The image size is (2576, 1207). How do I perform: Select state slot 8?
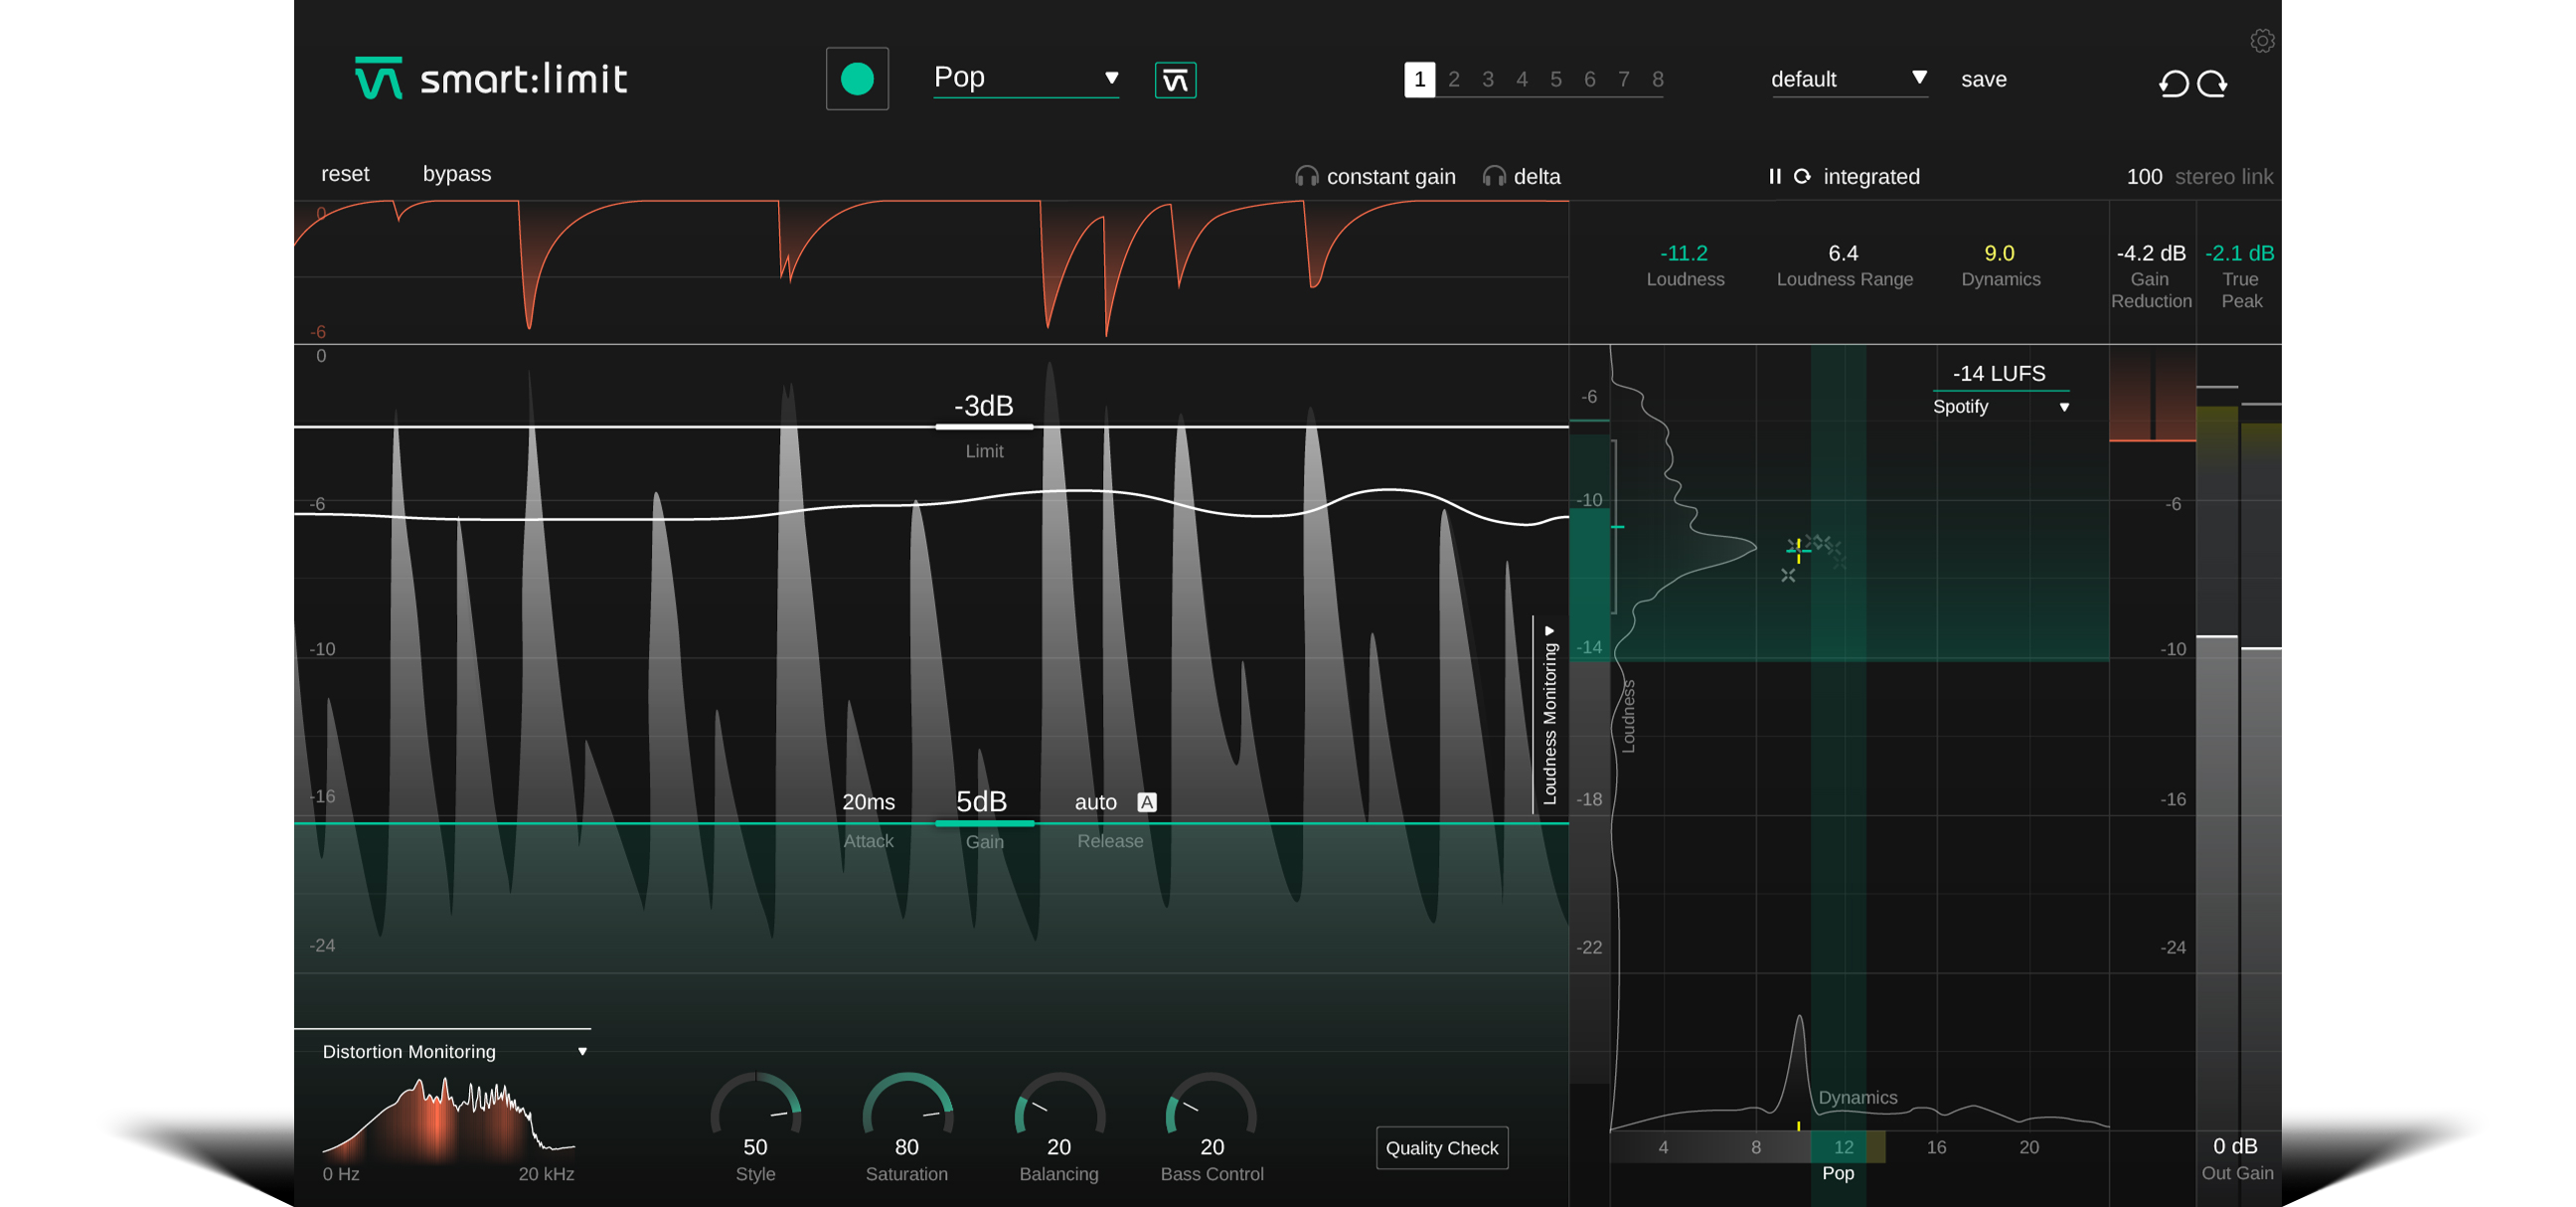pyautogui.click(x=1657, y=80)
